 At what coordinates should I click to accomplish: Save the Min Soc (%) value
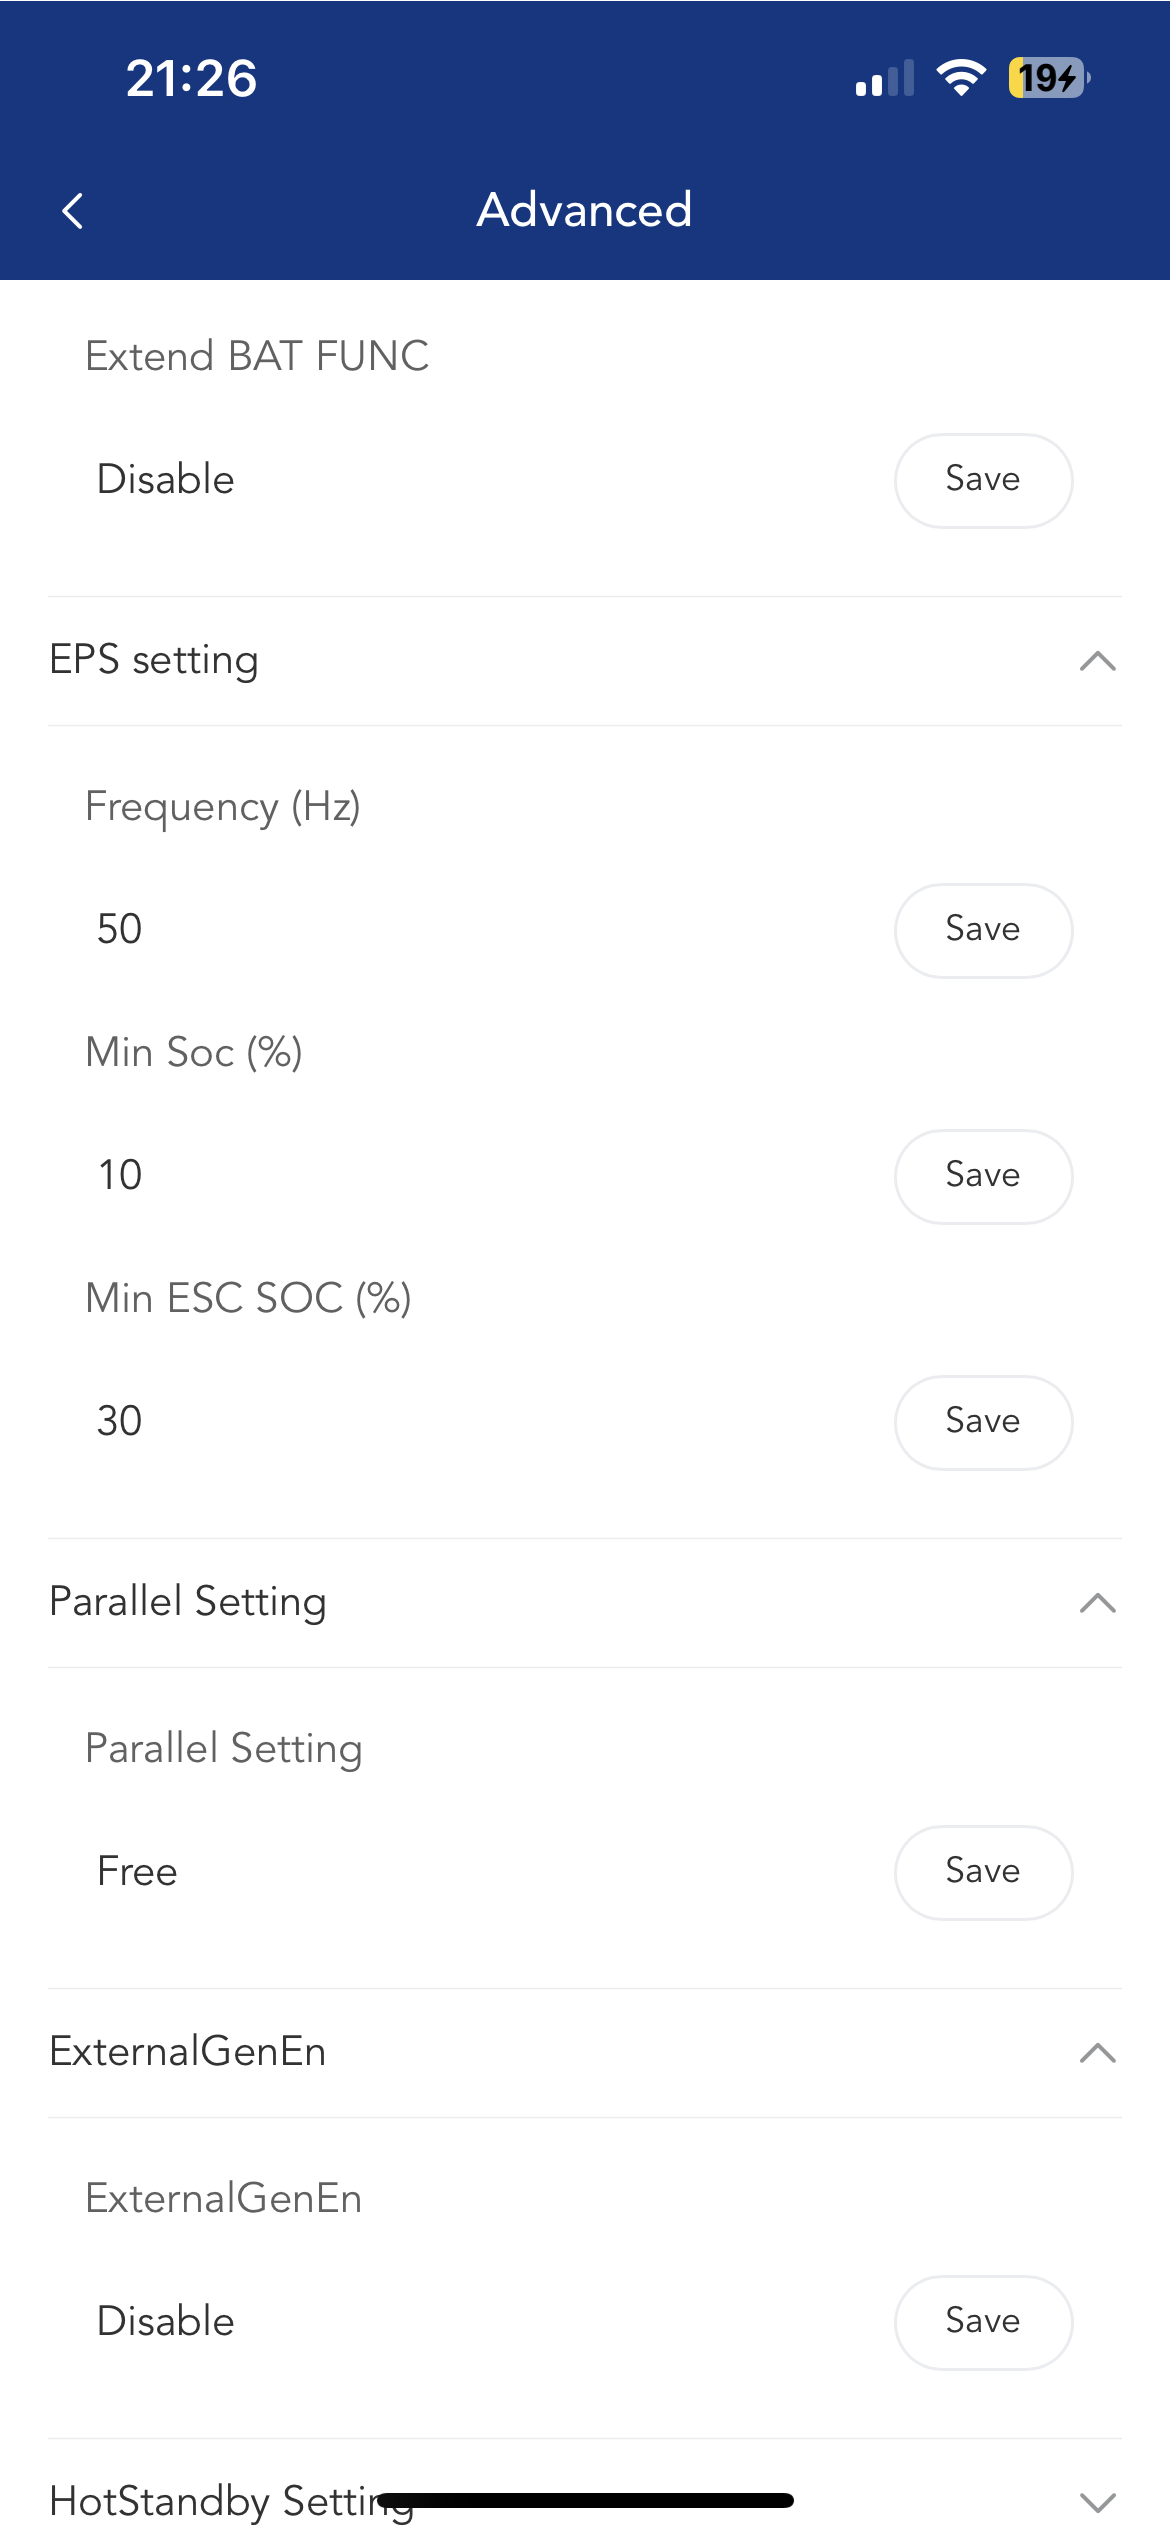pos(982,1176)
